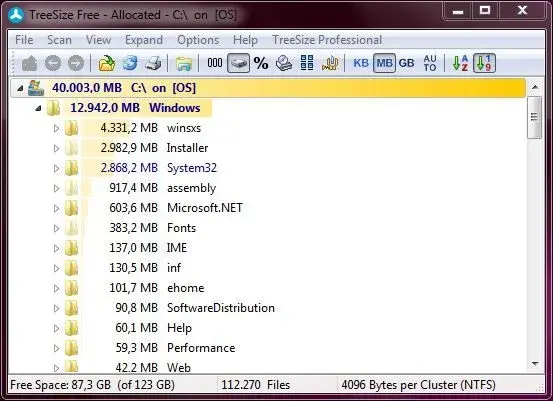Open the Help menu
Image resolution: width=553 pixels, height=401 pixels.
click(x=245, y=40)
